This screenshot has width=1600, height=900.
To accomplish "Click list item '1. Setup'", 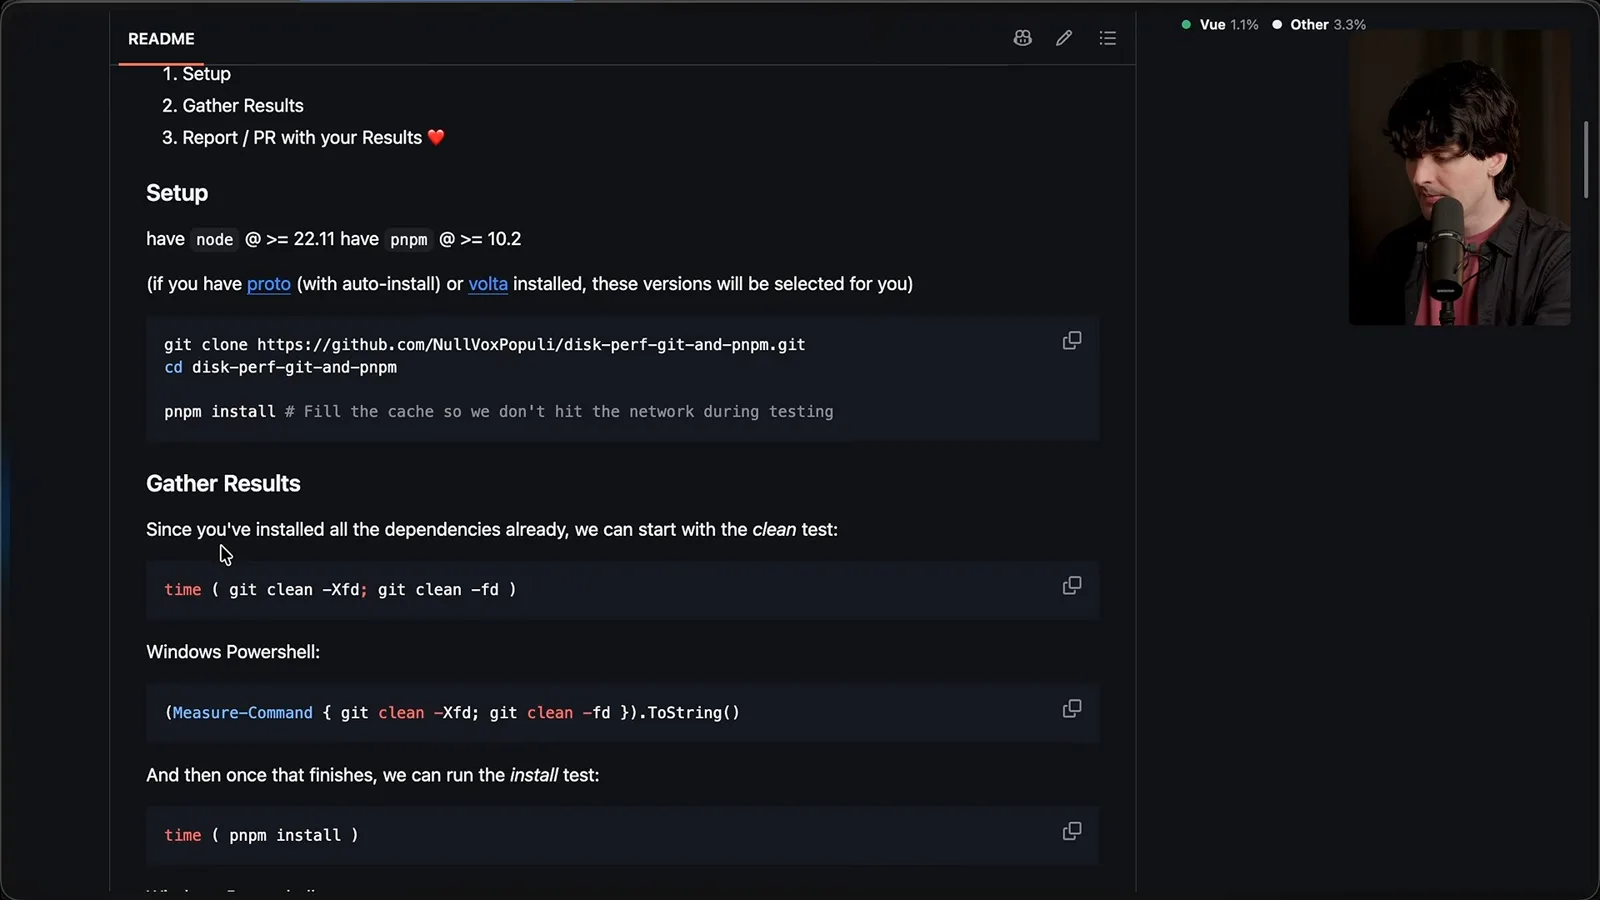I will [197, 74].
